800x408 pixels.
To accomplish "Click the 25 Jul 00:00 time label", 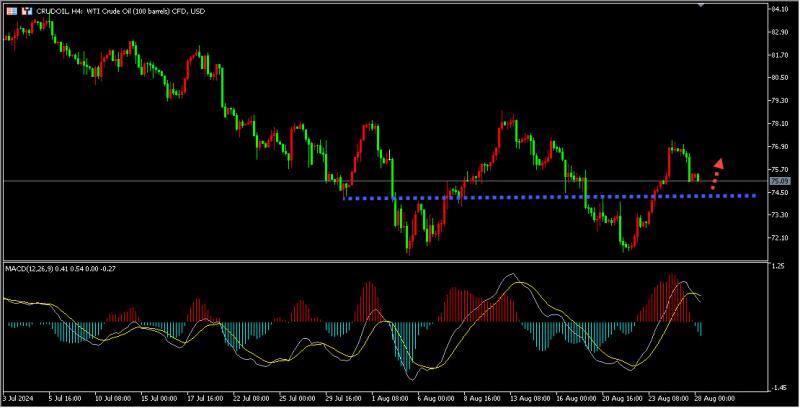I will (x=297, y=398).
